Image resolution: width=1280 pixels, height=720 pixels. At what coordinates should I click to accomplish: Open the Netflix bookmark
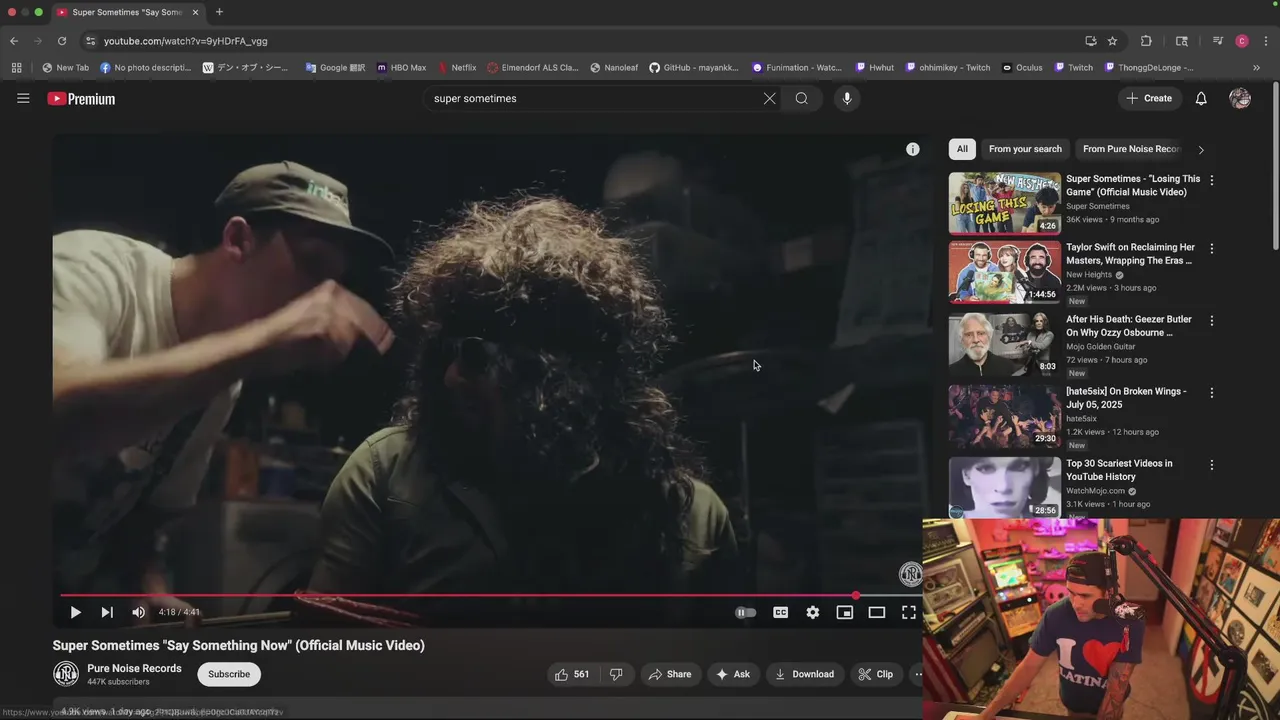[457, 68]
